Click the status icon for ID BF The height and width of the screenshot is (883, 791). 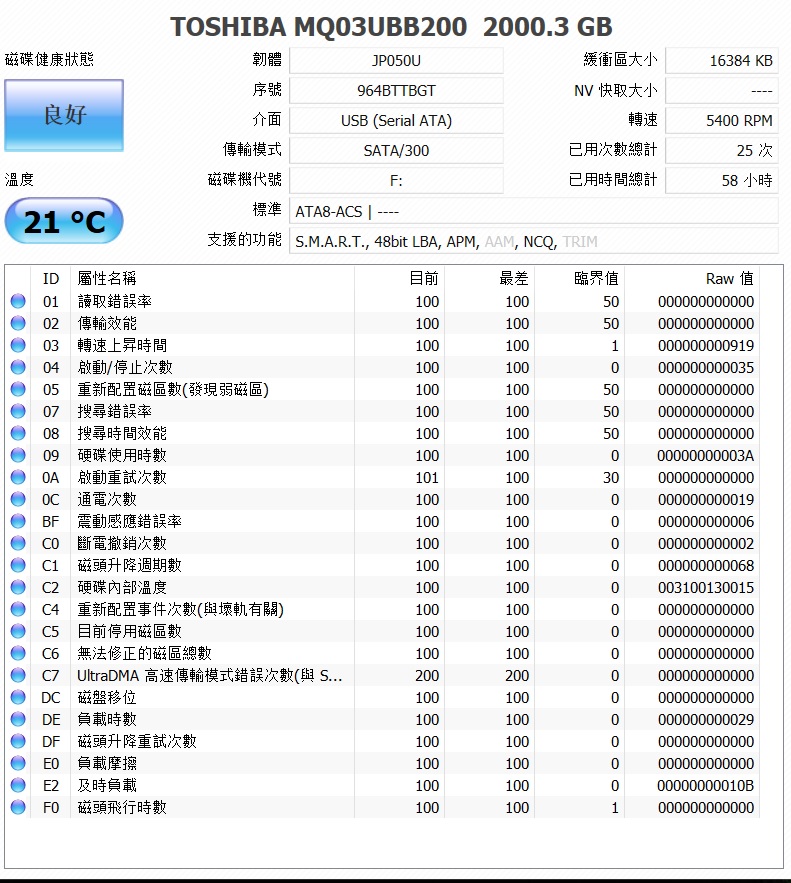pyautogui.click(x=18, y=521)
